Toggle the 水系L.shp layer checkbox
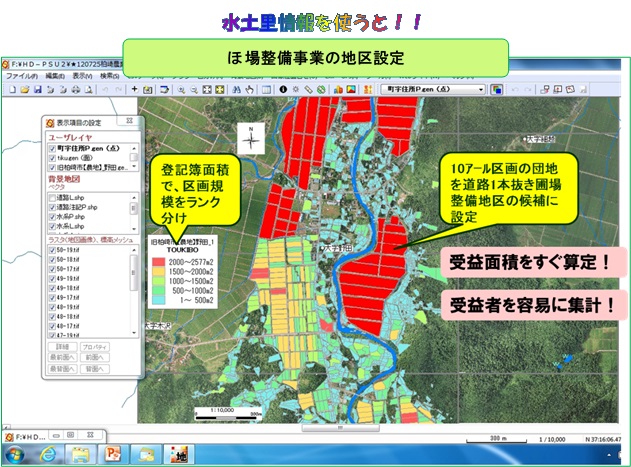 pyautogui.click(x=52, y=226)
